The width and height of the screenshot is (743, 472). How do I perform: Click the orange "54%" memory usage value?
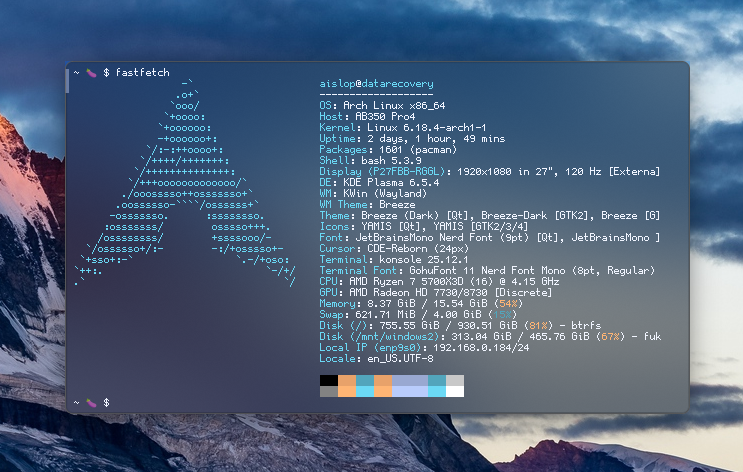tap(508, 303)
